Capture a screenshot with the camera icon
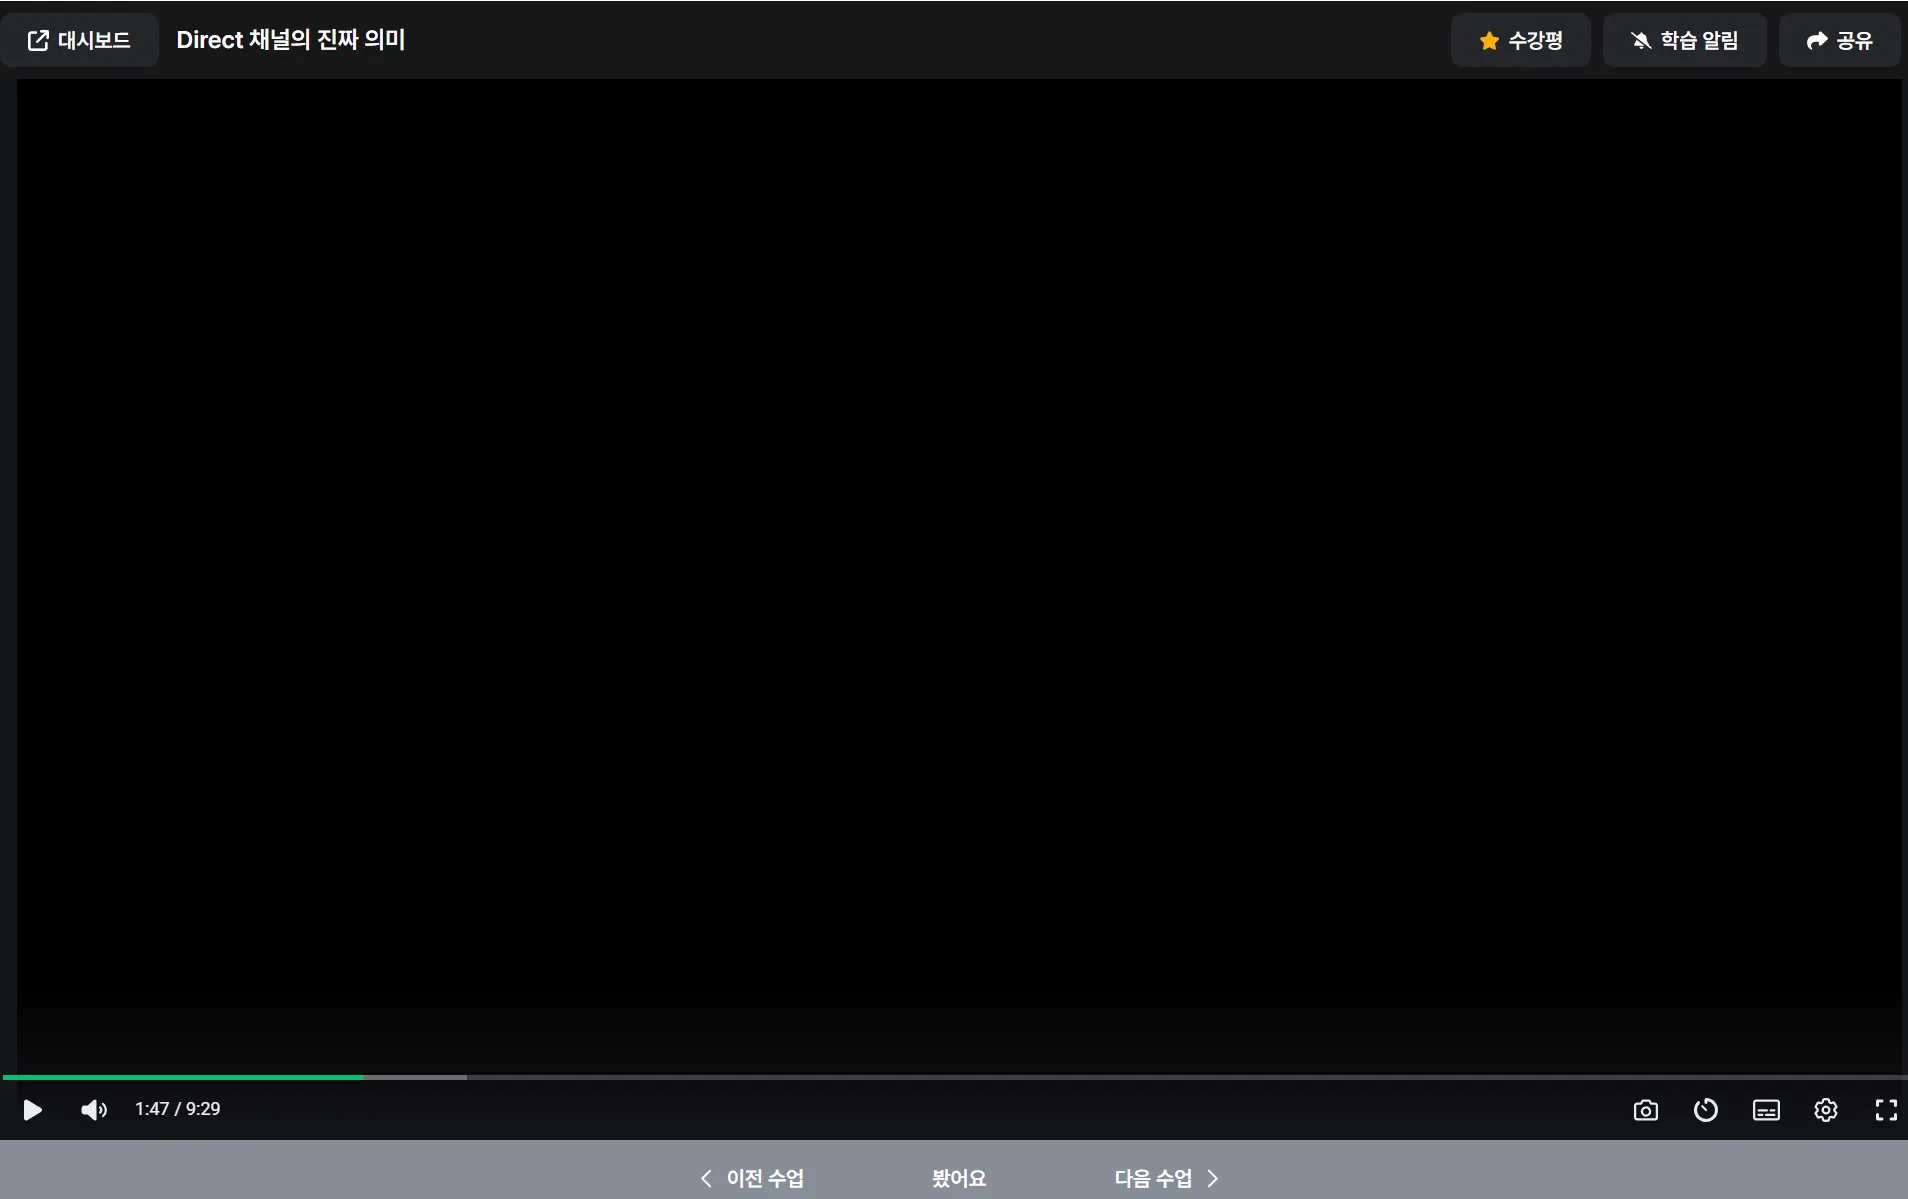The image size is (1908, 1199). [x=1645, y=1110]
